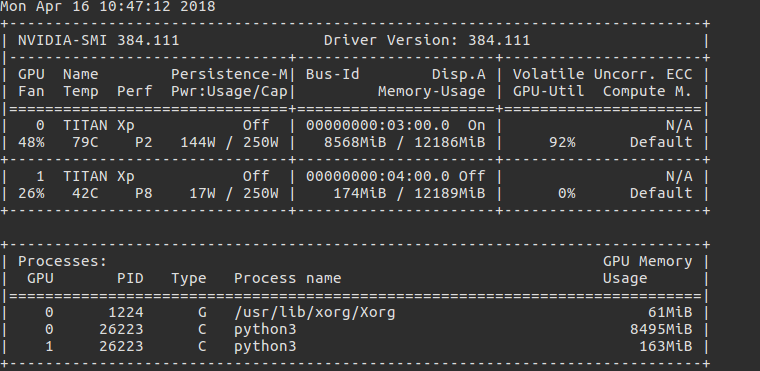
Task: Click the Volatile Uncorr. ECC header
Action: pyautogui.click(x=602, y=74)
